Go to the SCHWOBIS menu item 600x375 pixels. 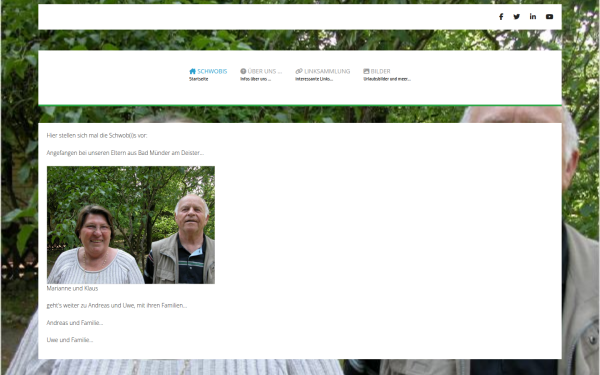click(212, 71)
